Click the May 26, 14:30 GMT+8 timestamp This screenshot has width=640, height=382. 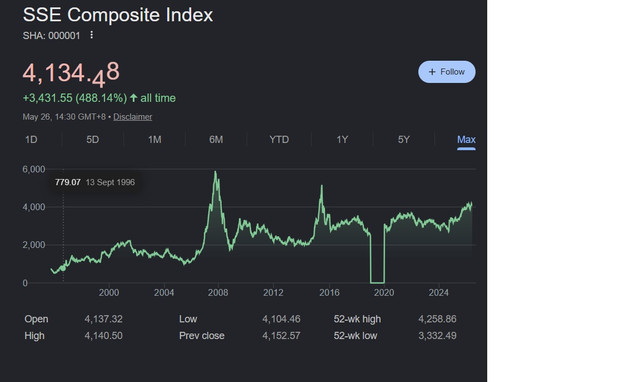[x=64, y=117]
